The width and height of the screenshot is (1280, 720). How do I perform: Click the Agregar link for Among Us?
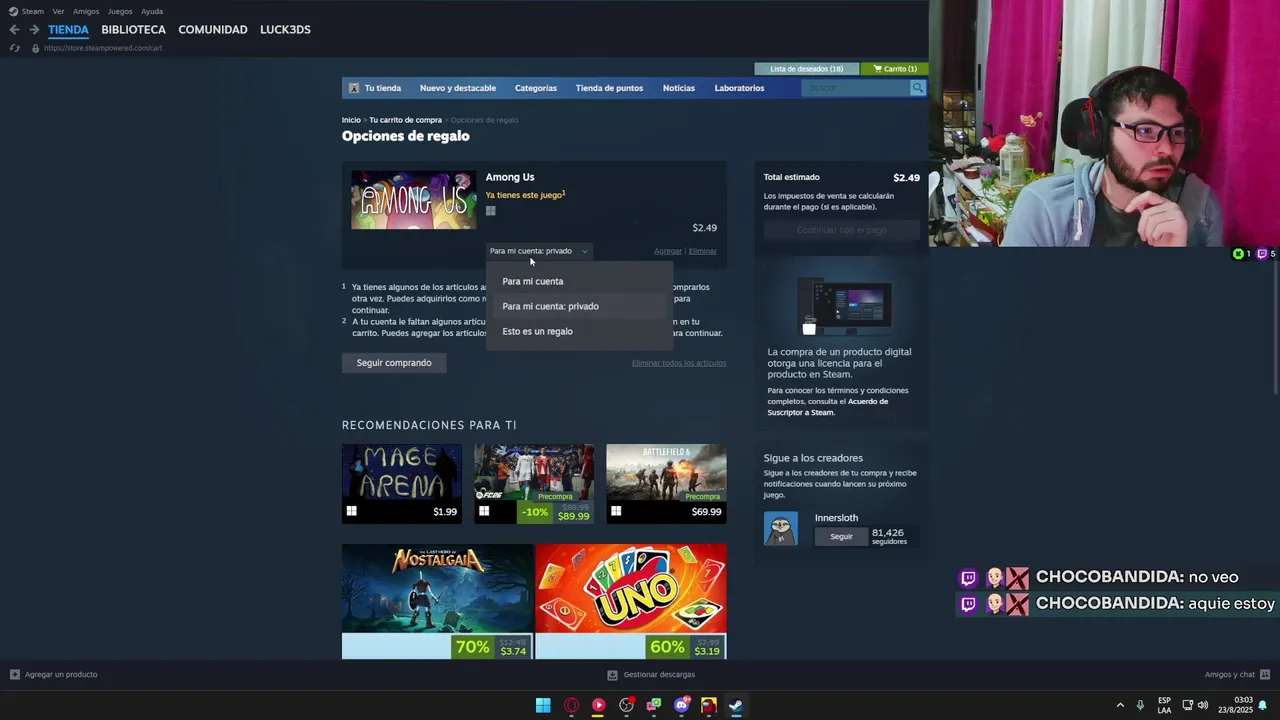[x=667, y=251]
